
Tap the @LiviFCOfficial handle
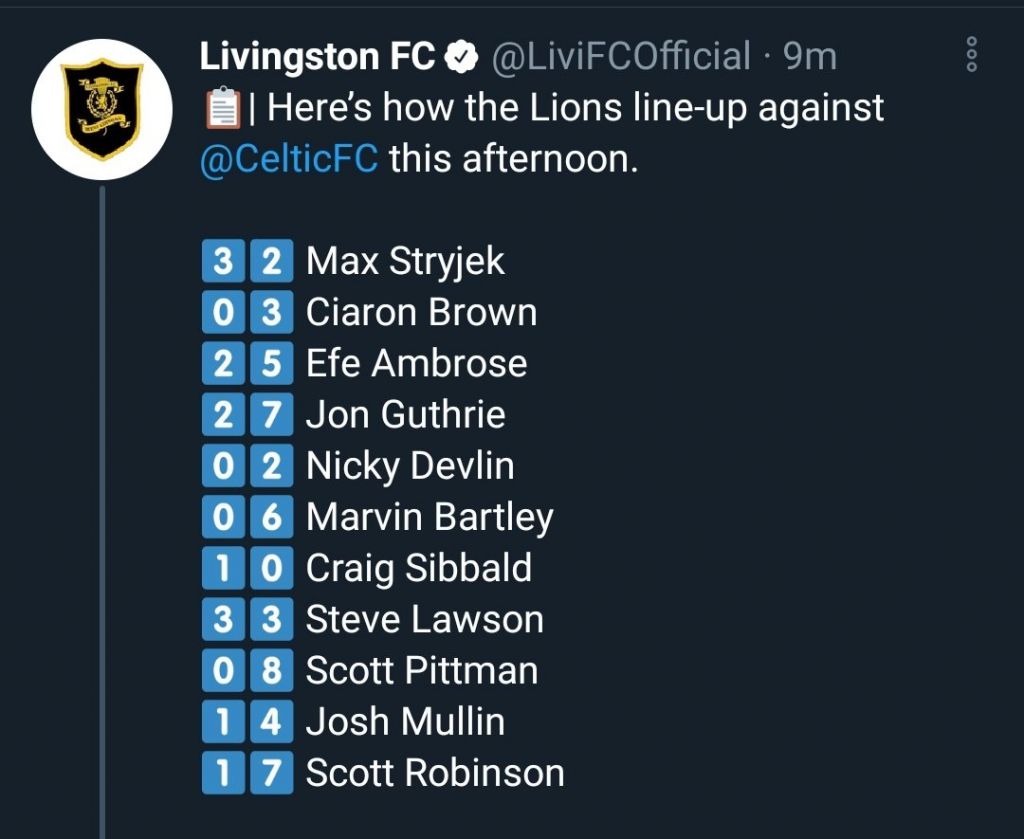[x=620, y=57]
